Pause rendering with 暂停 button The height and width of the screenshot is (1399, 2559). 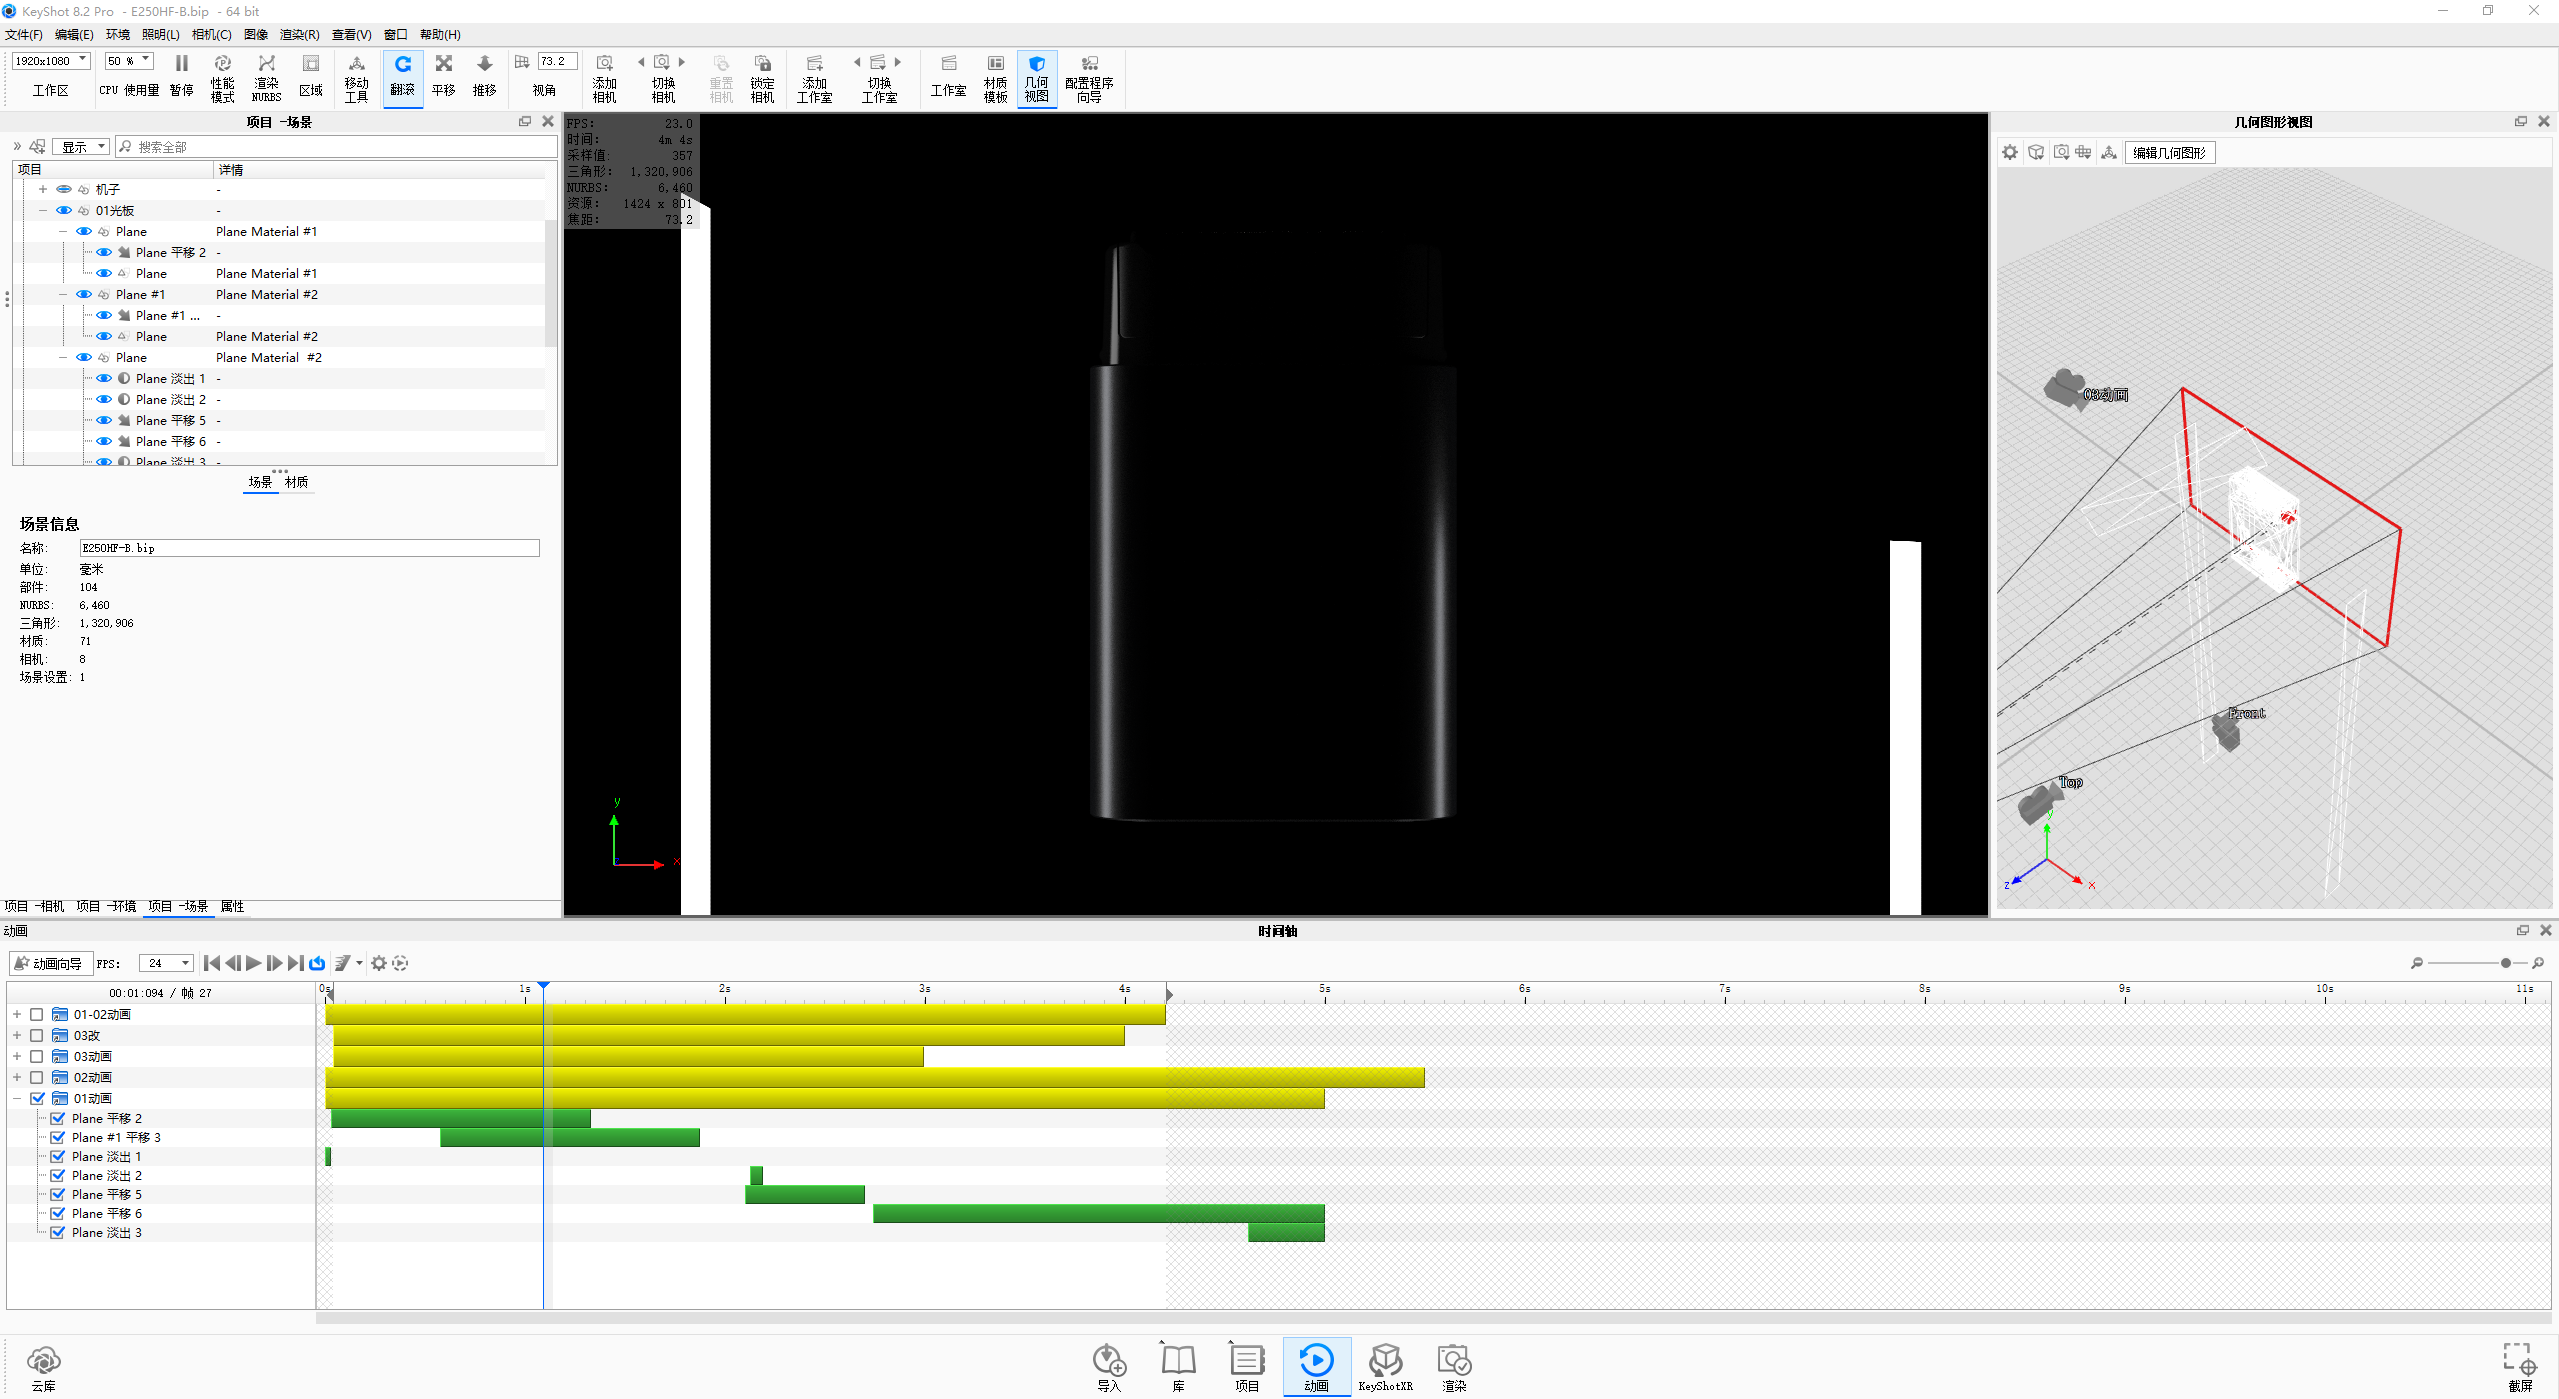181,76
